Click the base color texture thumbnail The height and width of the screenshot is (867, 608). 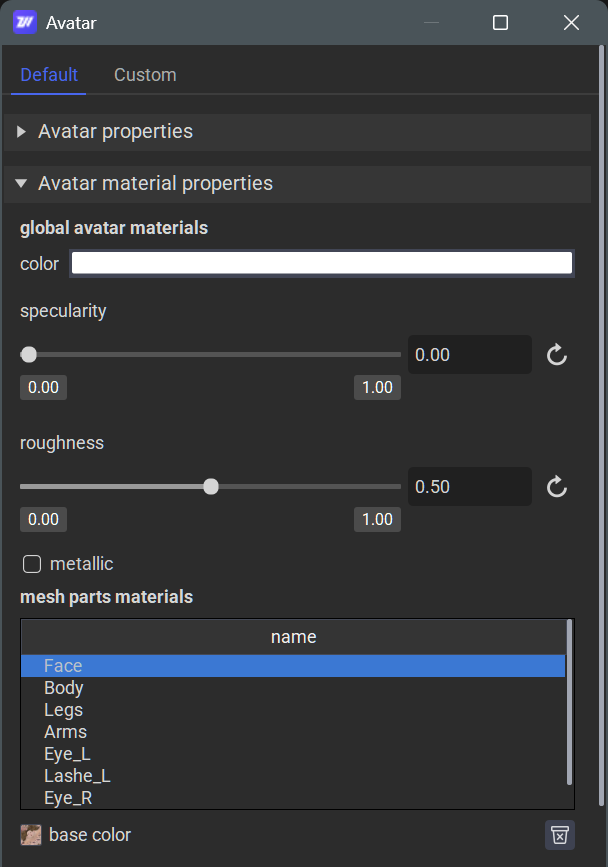[x=29, y=835]
